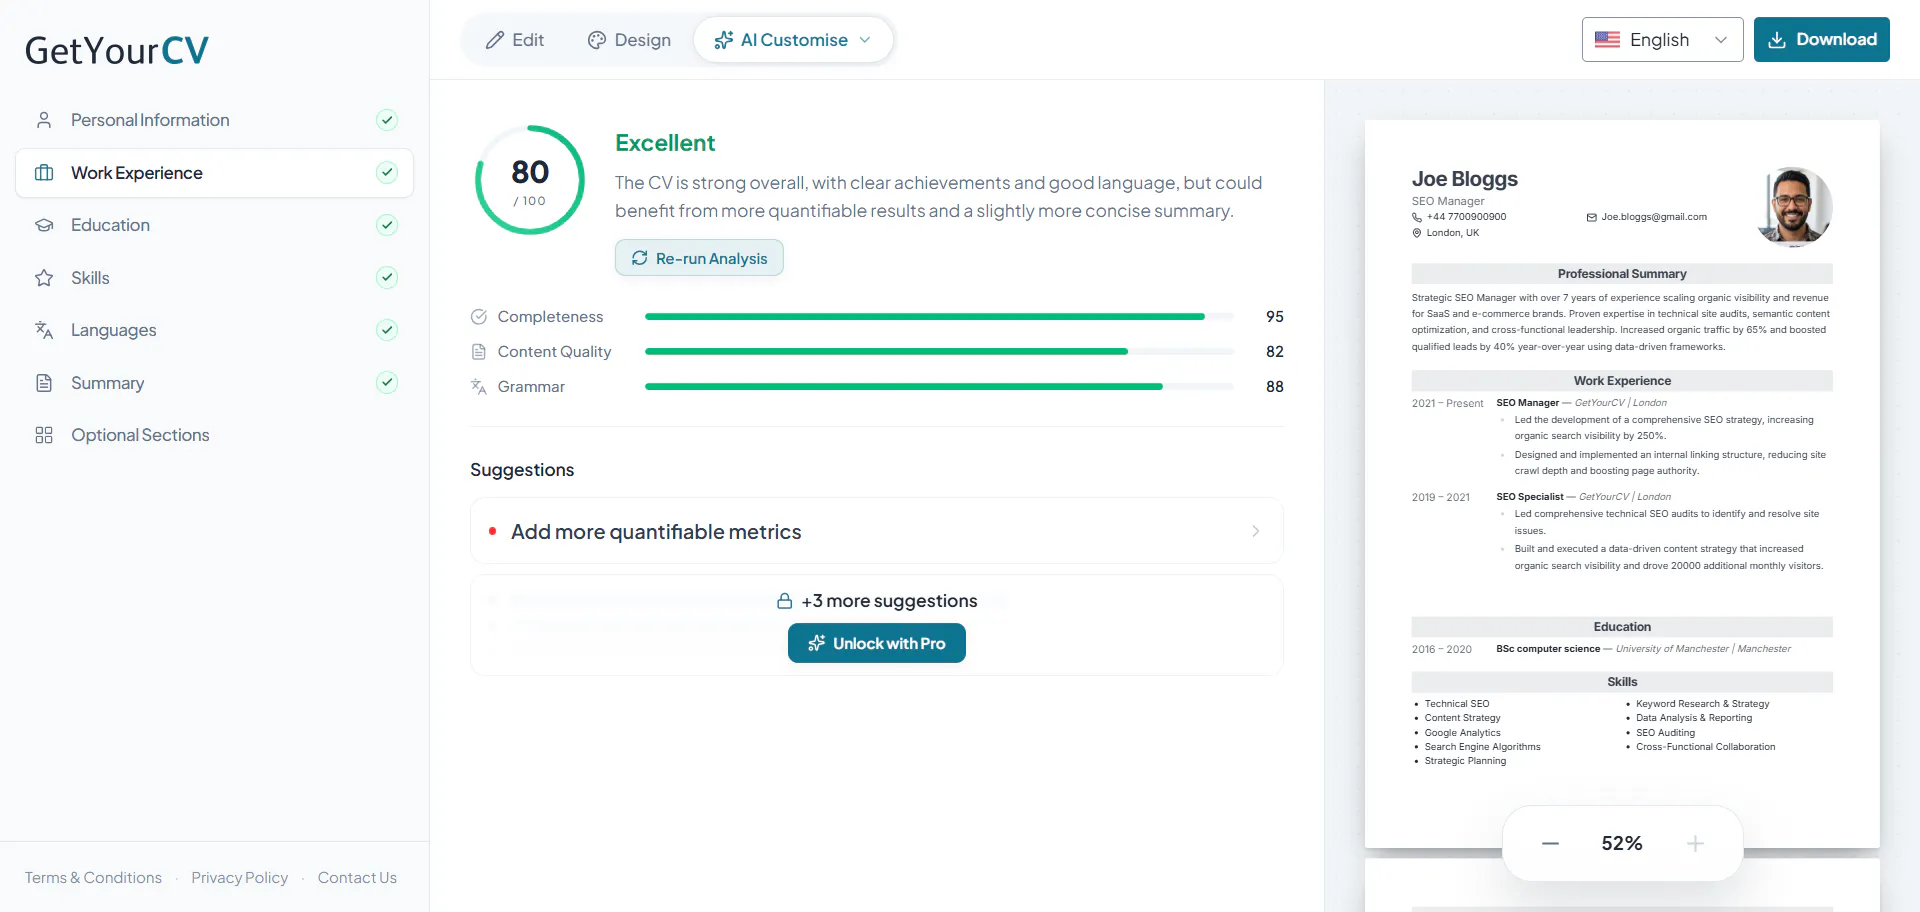The height and width of the screenshot is (912, 1920).
Task: Expand the AI Customise chevron menu
Action: pyautogui.click(x=865, y=40)
